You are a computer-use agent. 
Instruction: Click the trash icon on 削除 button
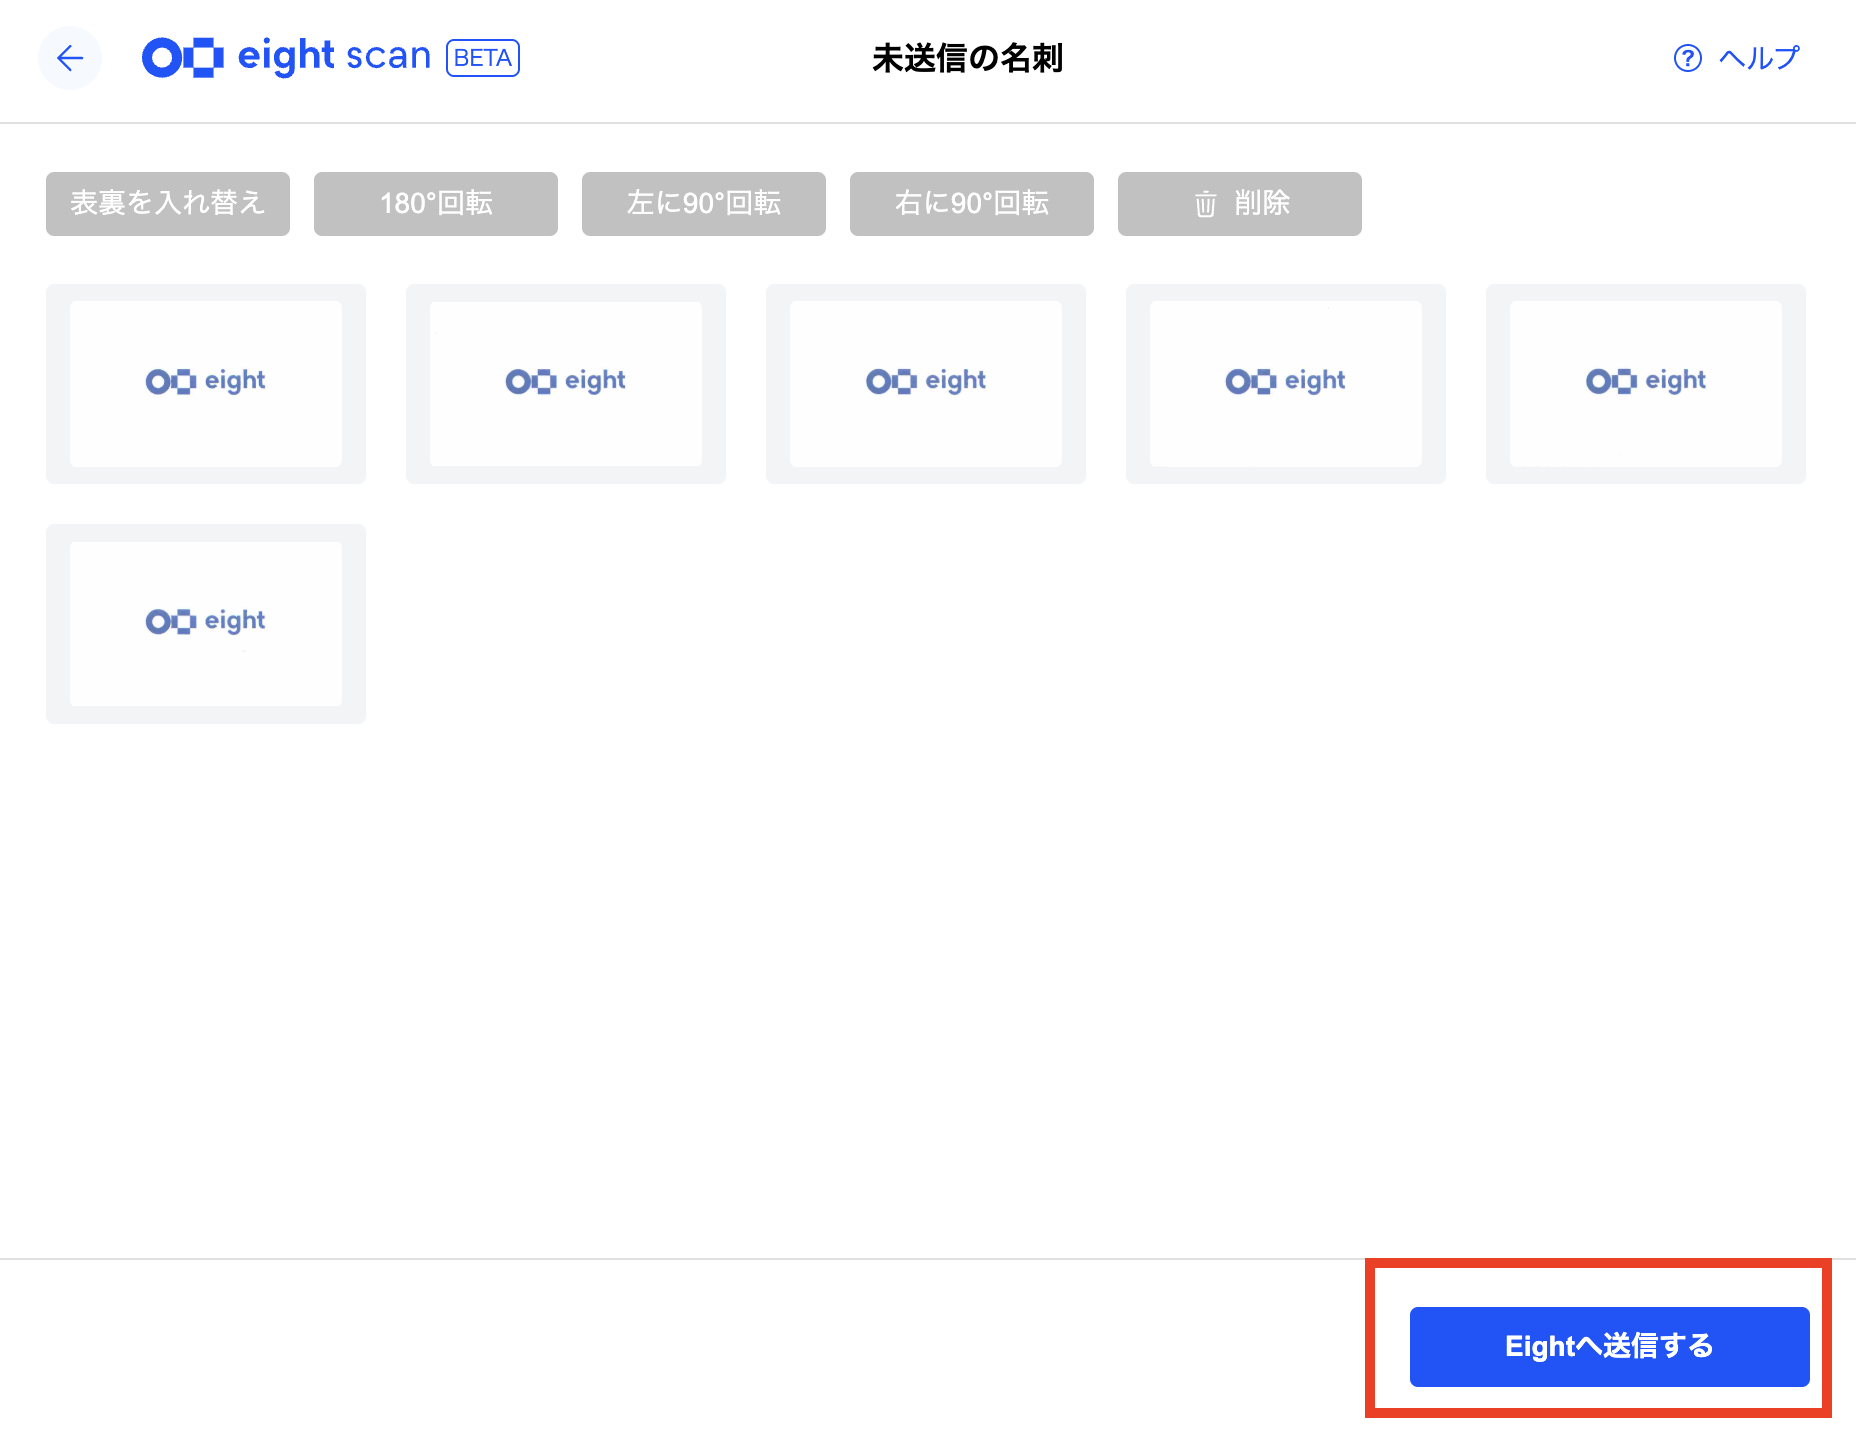1205,204
